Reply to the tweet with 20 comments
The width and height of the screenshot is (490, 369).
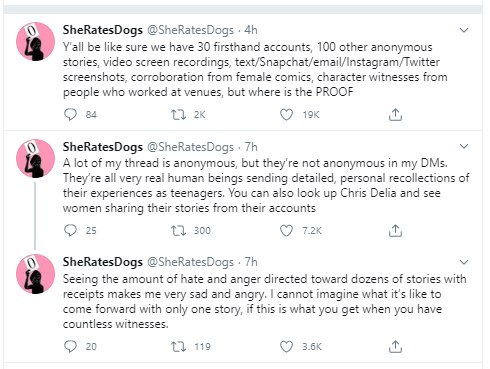(x=70, y=346)
